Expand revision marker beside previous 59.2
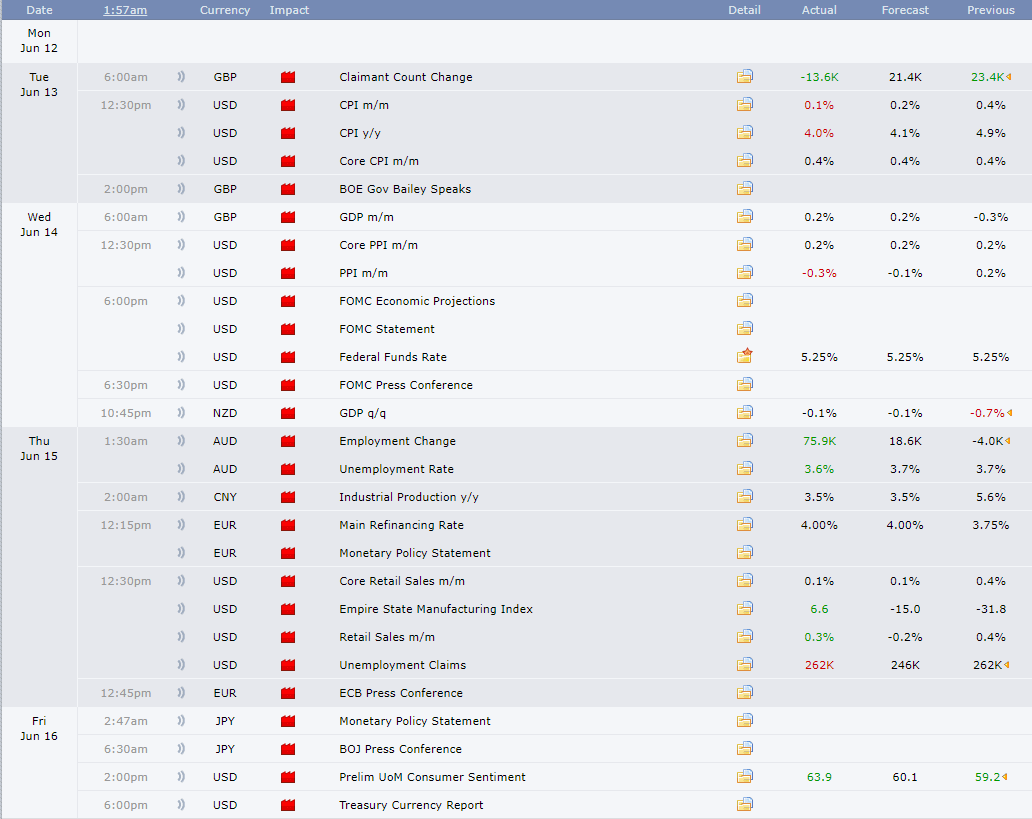 pos(1005,777)
